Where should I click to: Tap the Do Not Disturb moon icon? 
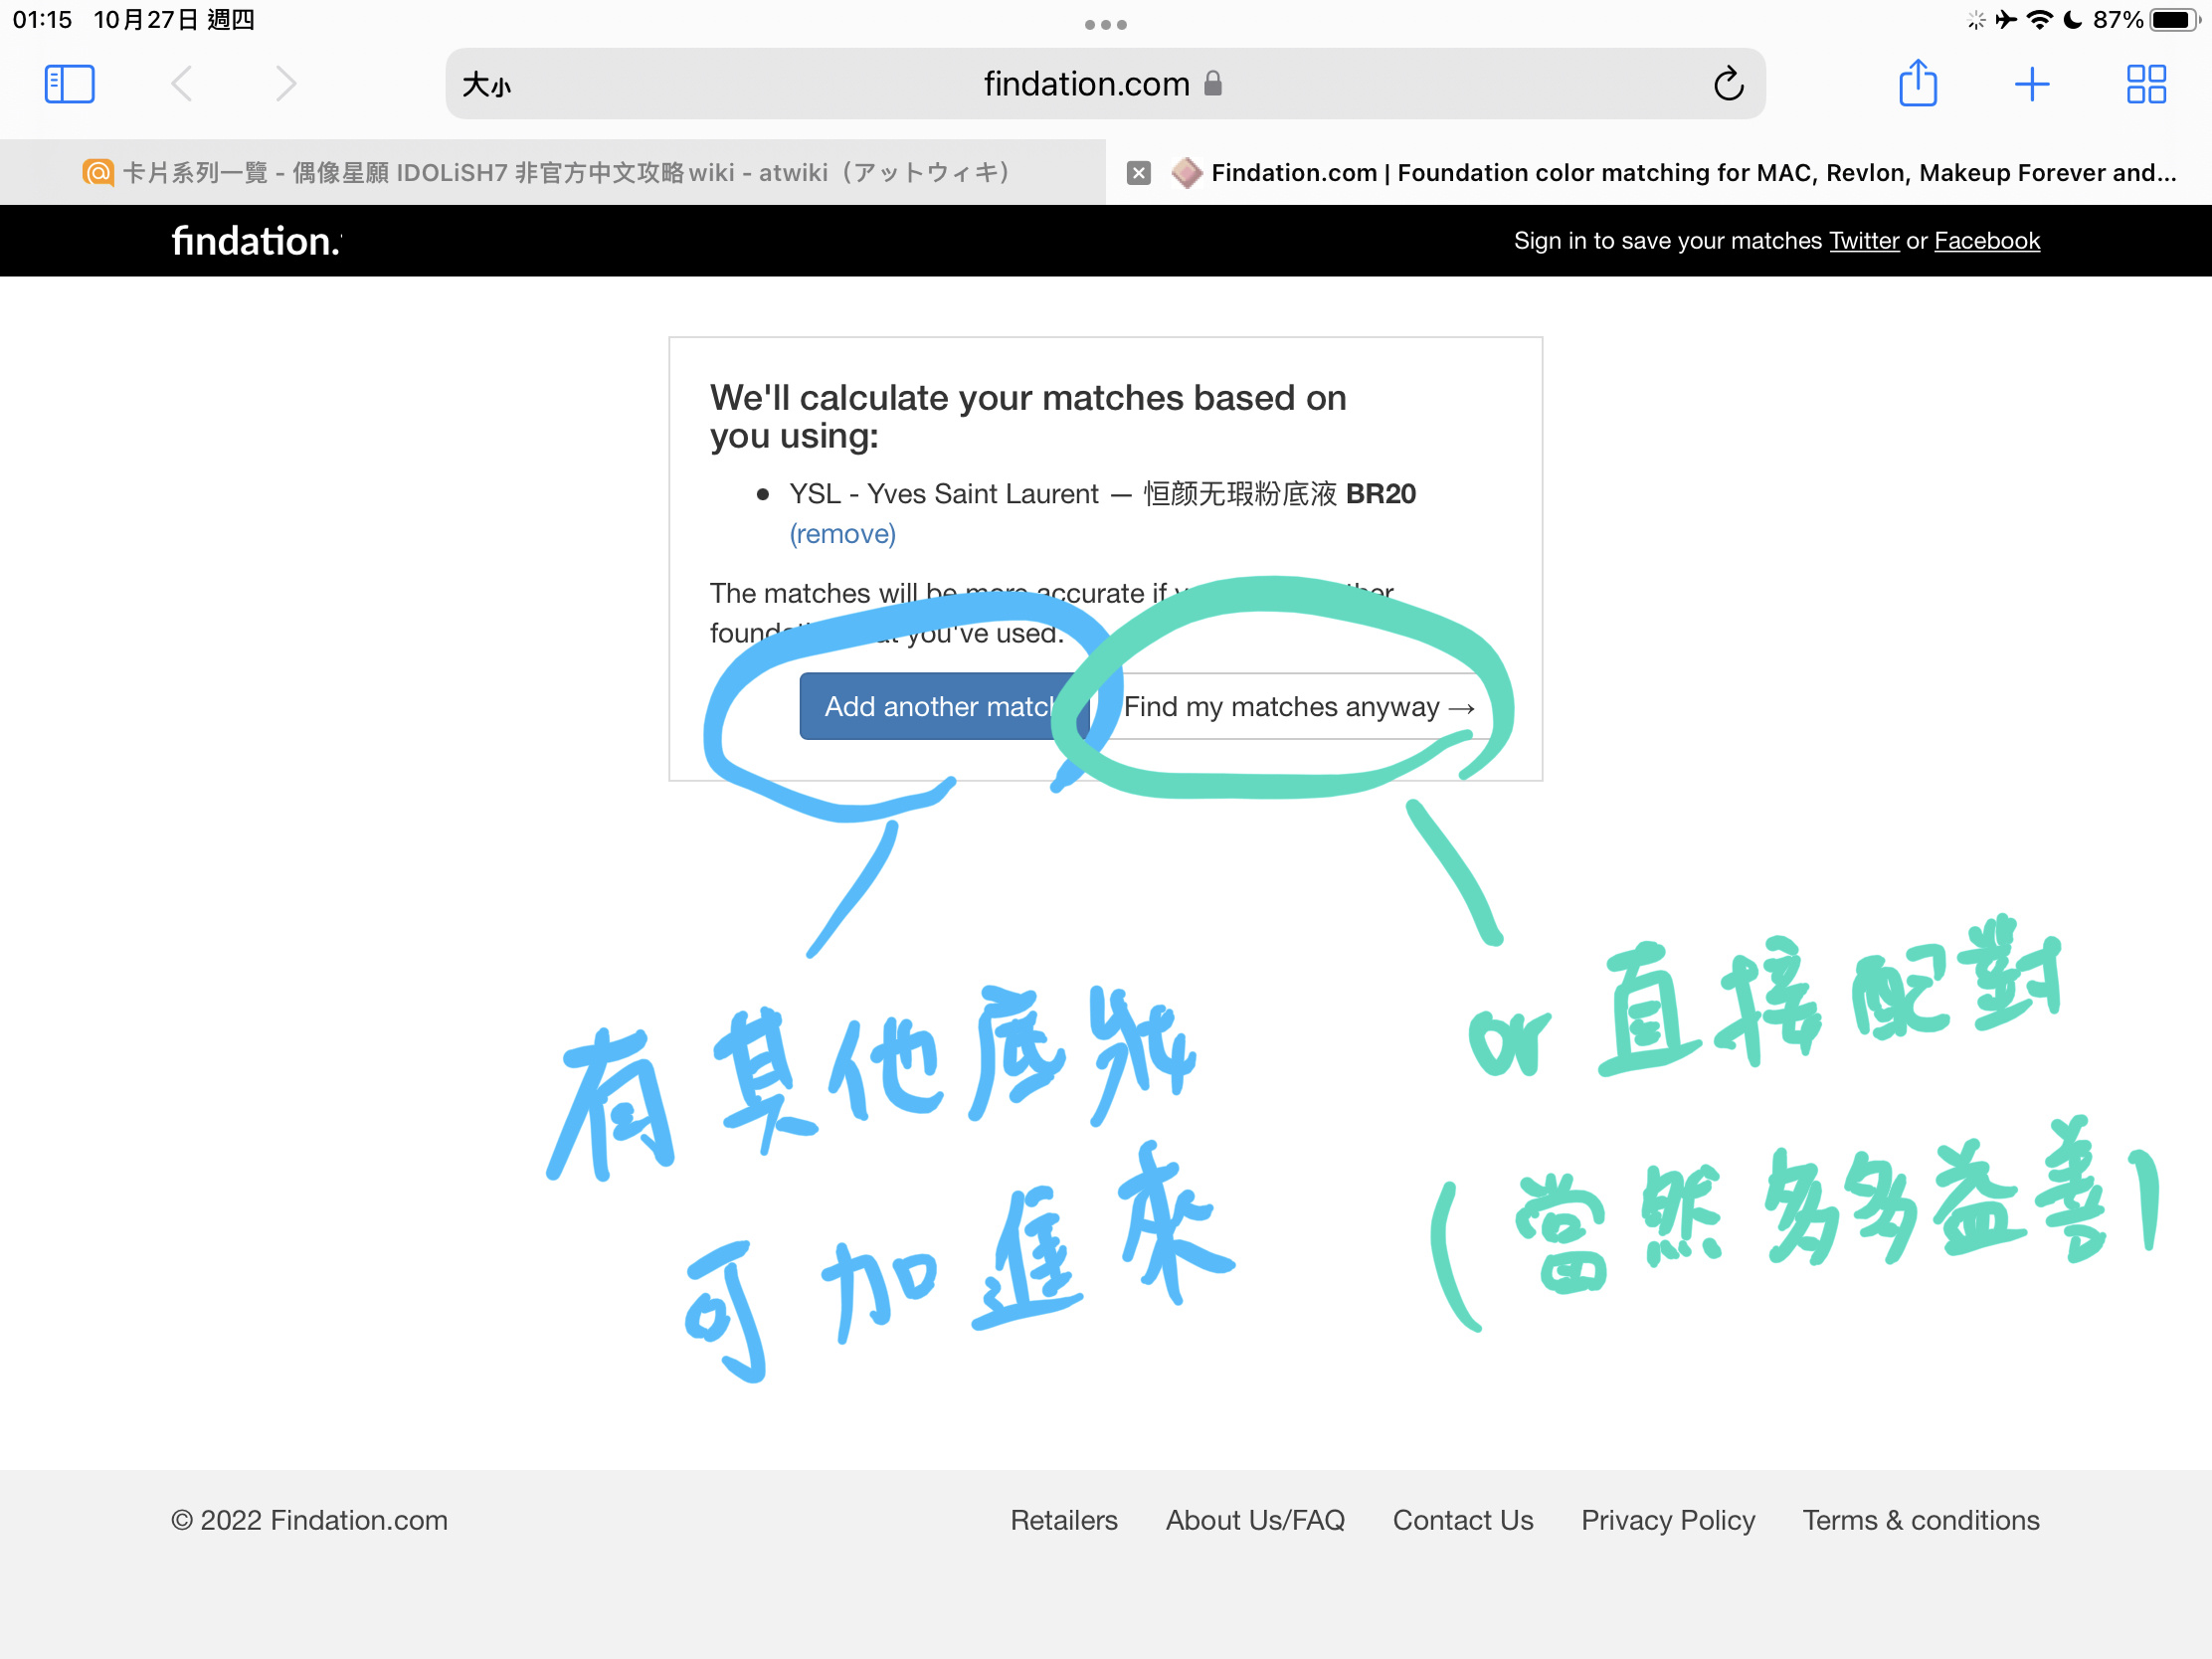(x=2073, y=20)
